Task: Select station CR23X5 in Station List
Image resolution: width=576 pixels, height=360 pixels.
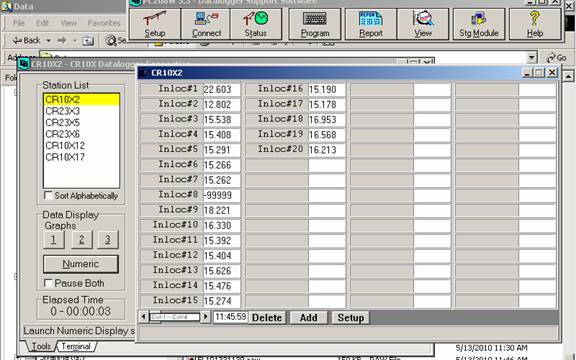Action: click(82, 123)
